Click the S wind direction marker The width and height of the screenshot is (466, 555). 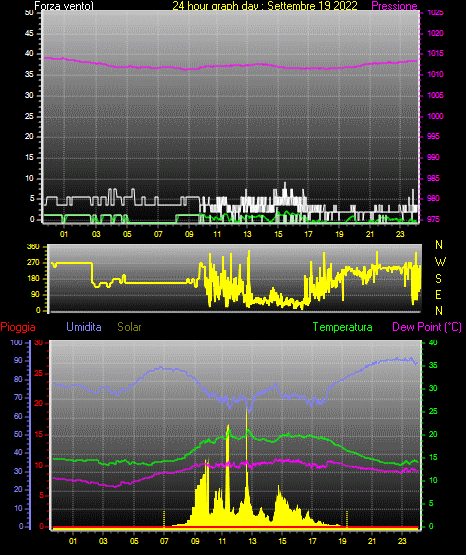point(438,279)
